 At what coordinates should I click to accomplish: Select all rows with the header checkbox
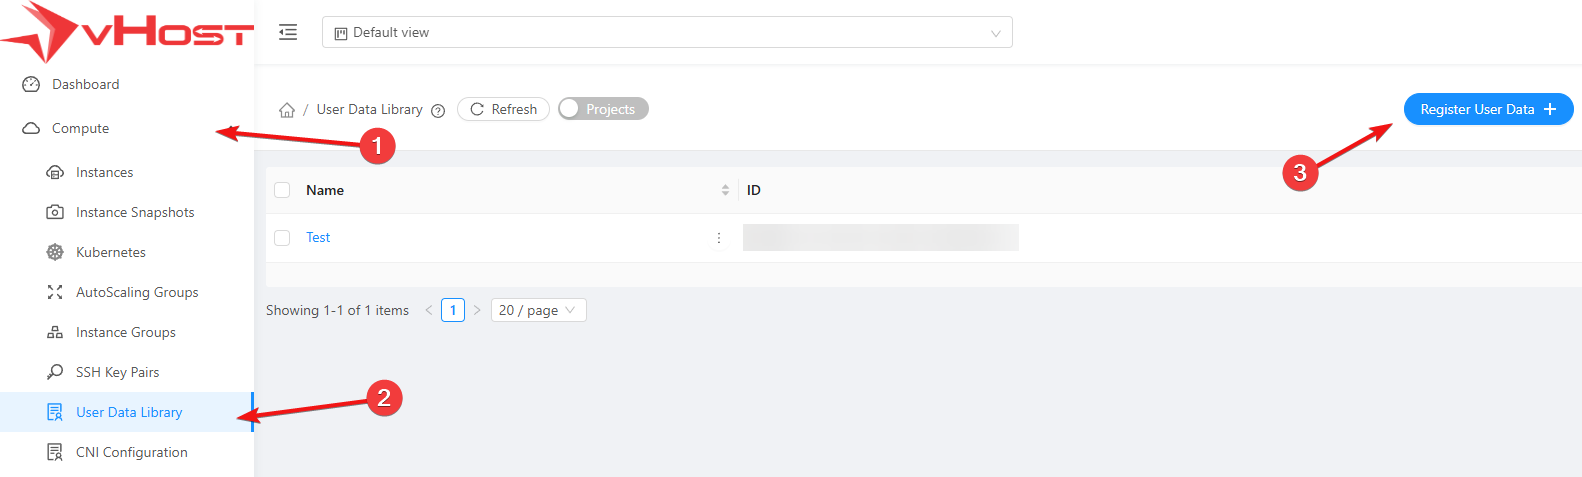(282, 190)
